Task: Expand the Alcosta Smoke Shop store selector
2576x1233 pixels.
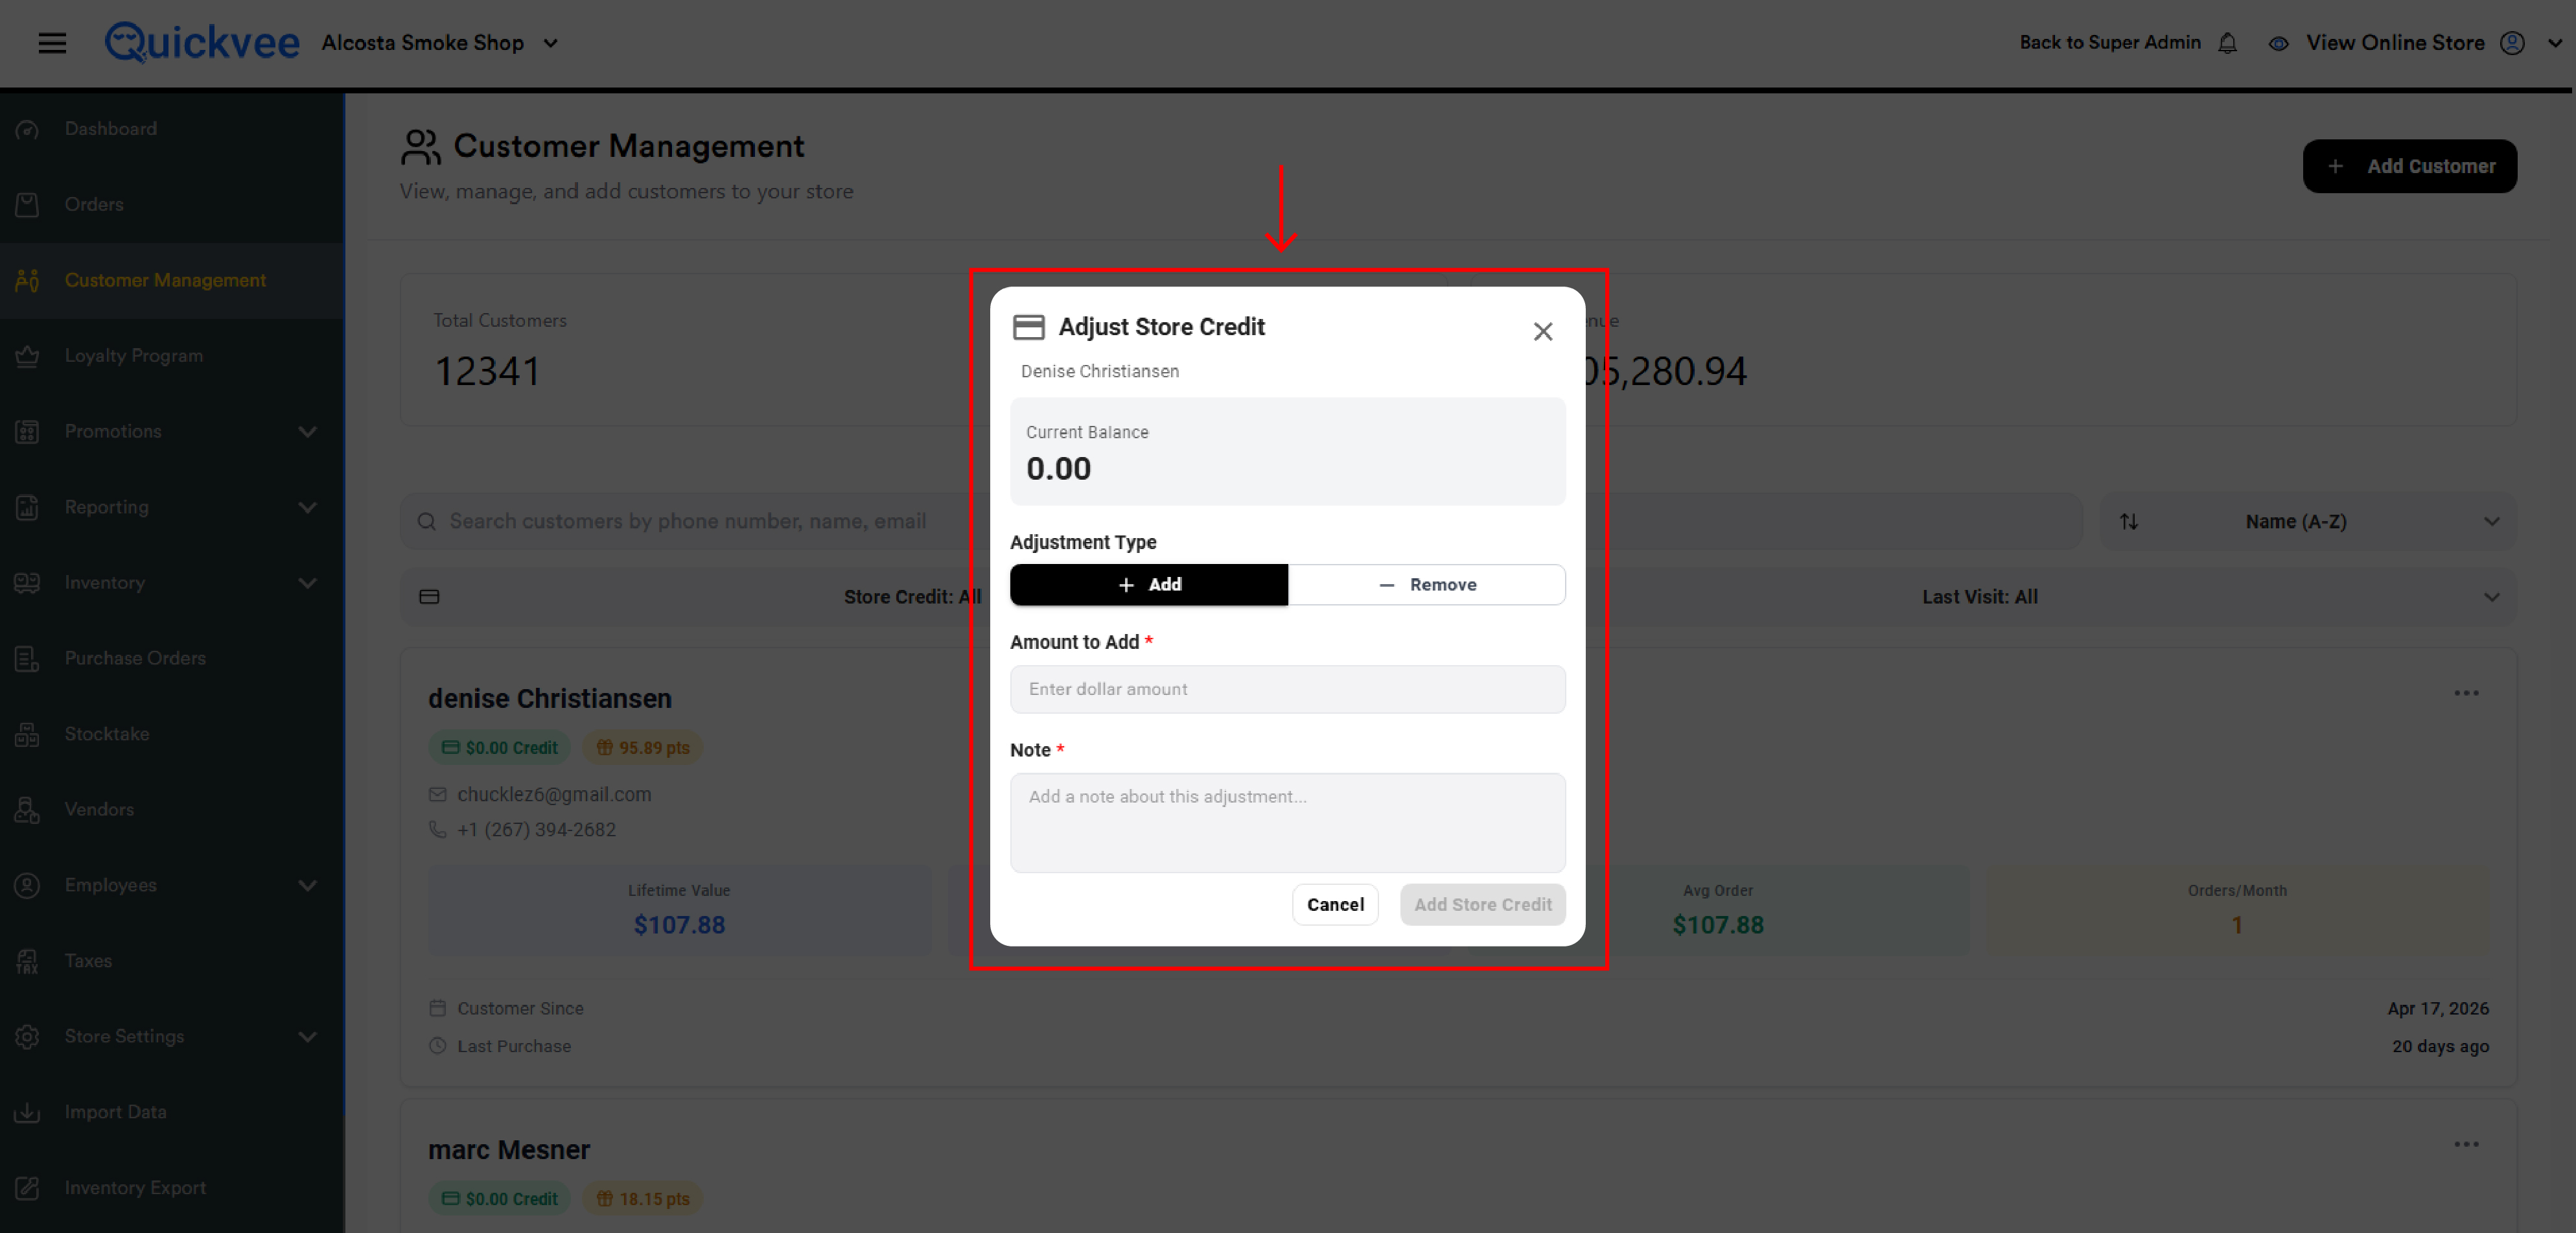Action: (550, 43)
